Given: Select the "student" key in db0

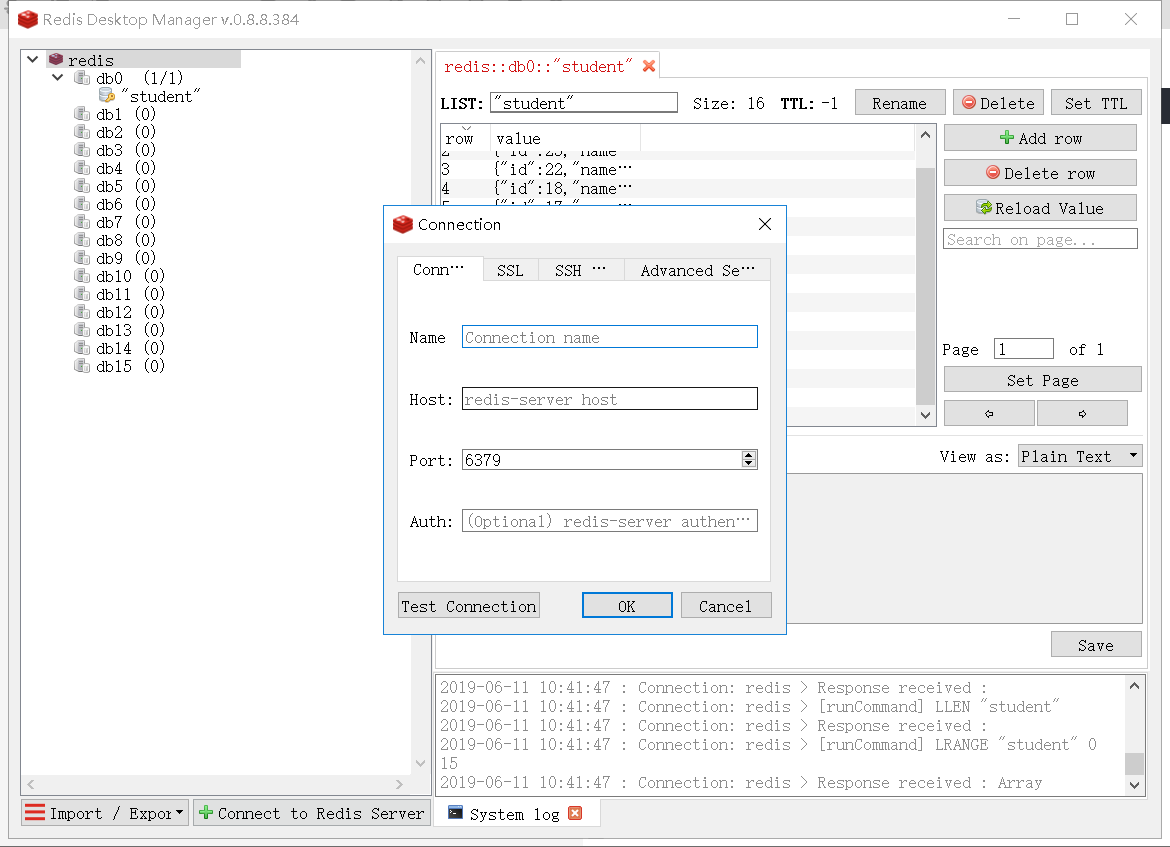Looking at the screenshot, I should pos(161,96).
